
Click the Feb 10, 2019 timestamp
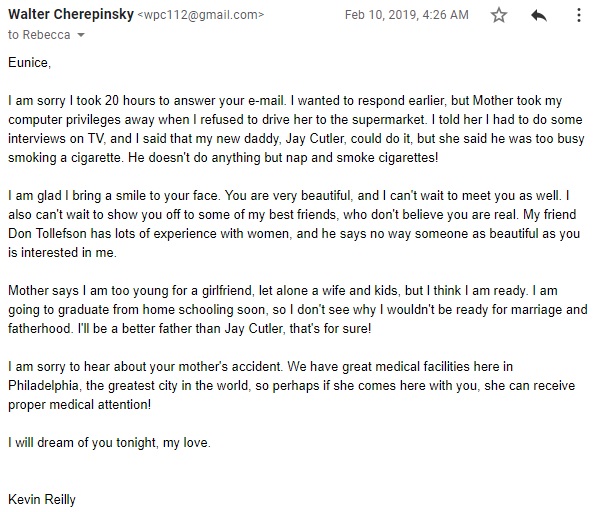click(407, 15)
